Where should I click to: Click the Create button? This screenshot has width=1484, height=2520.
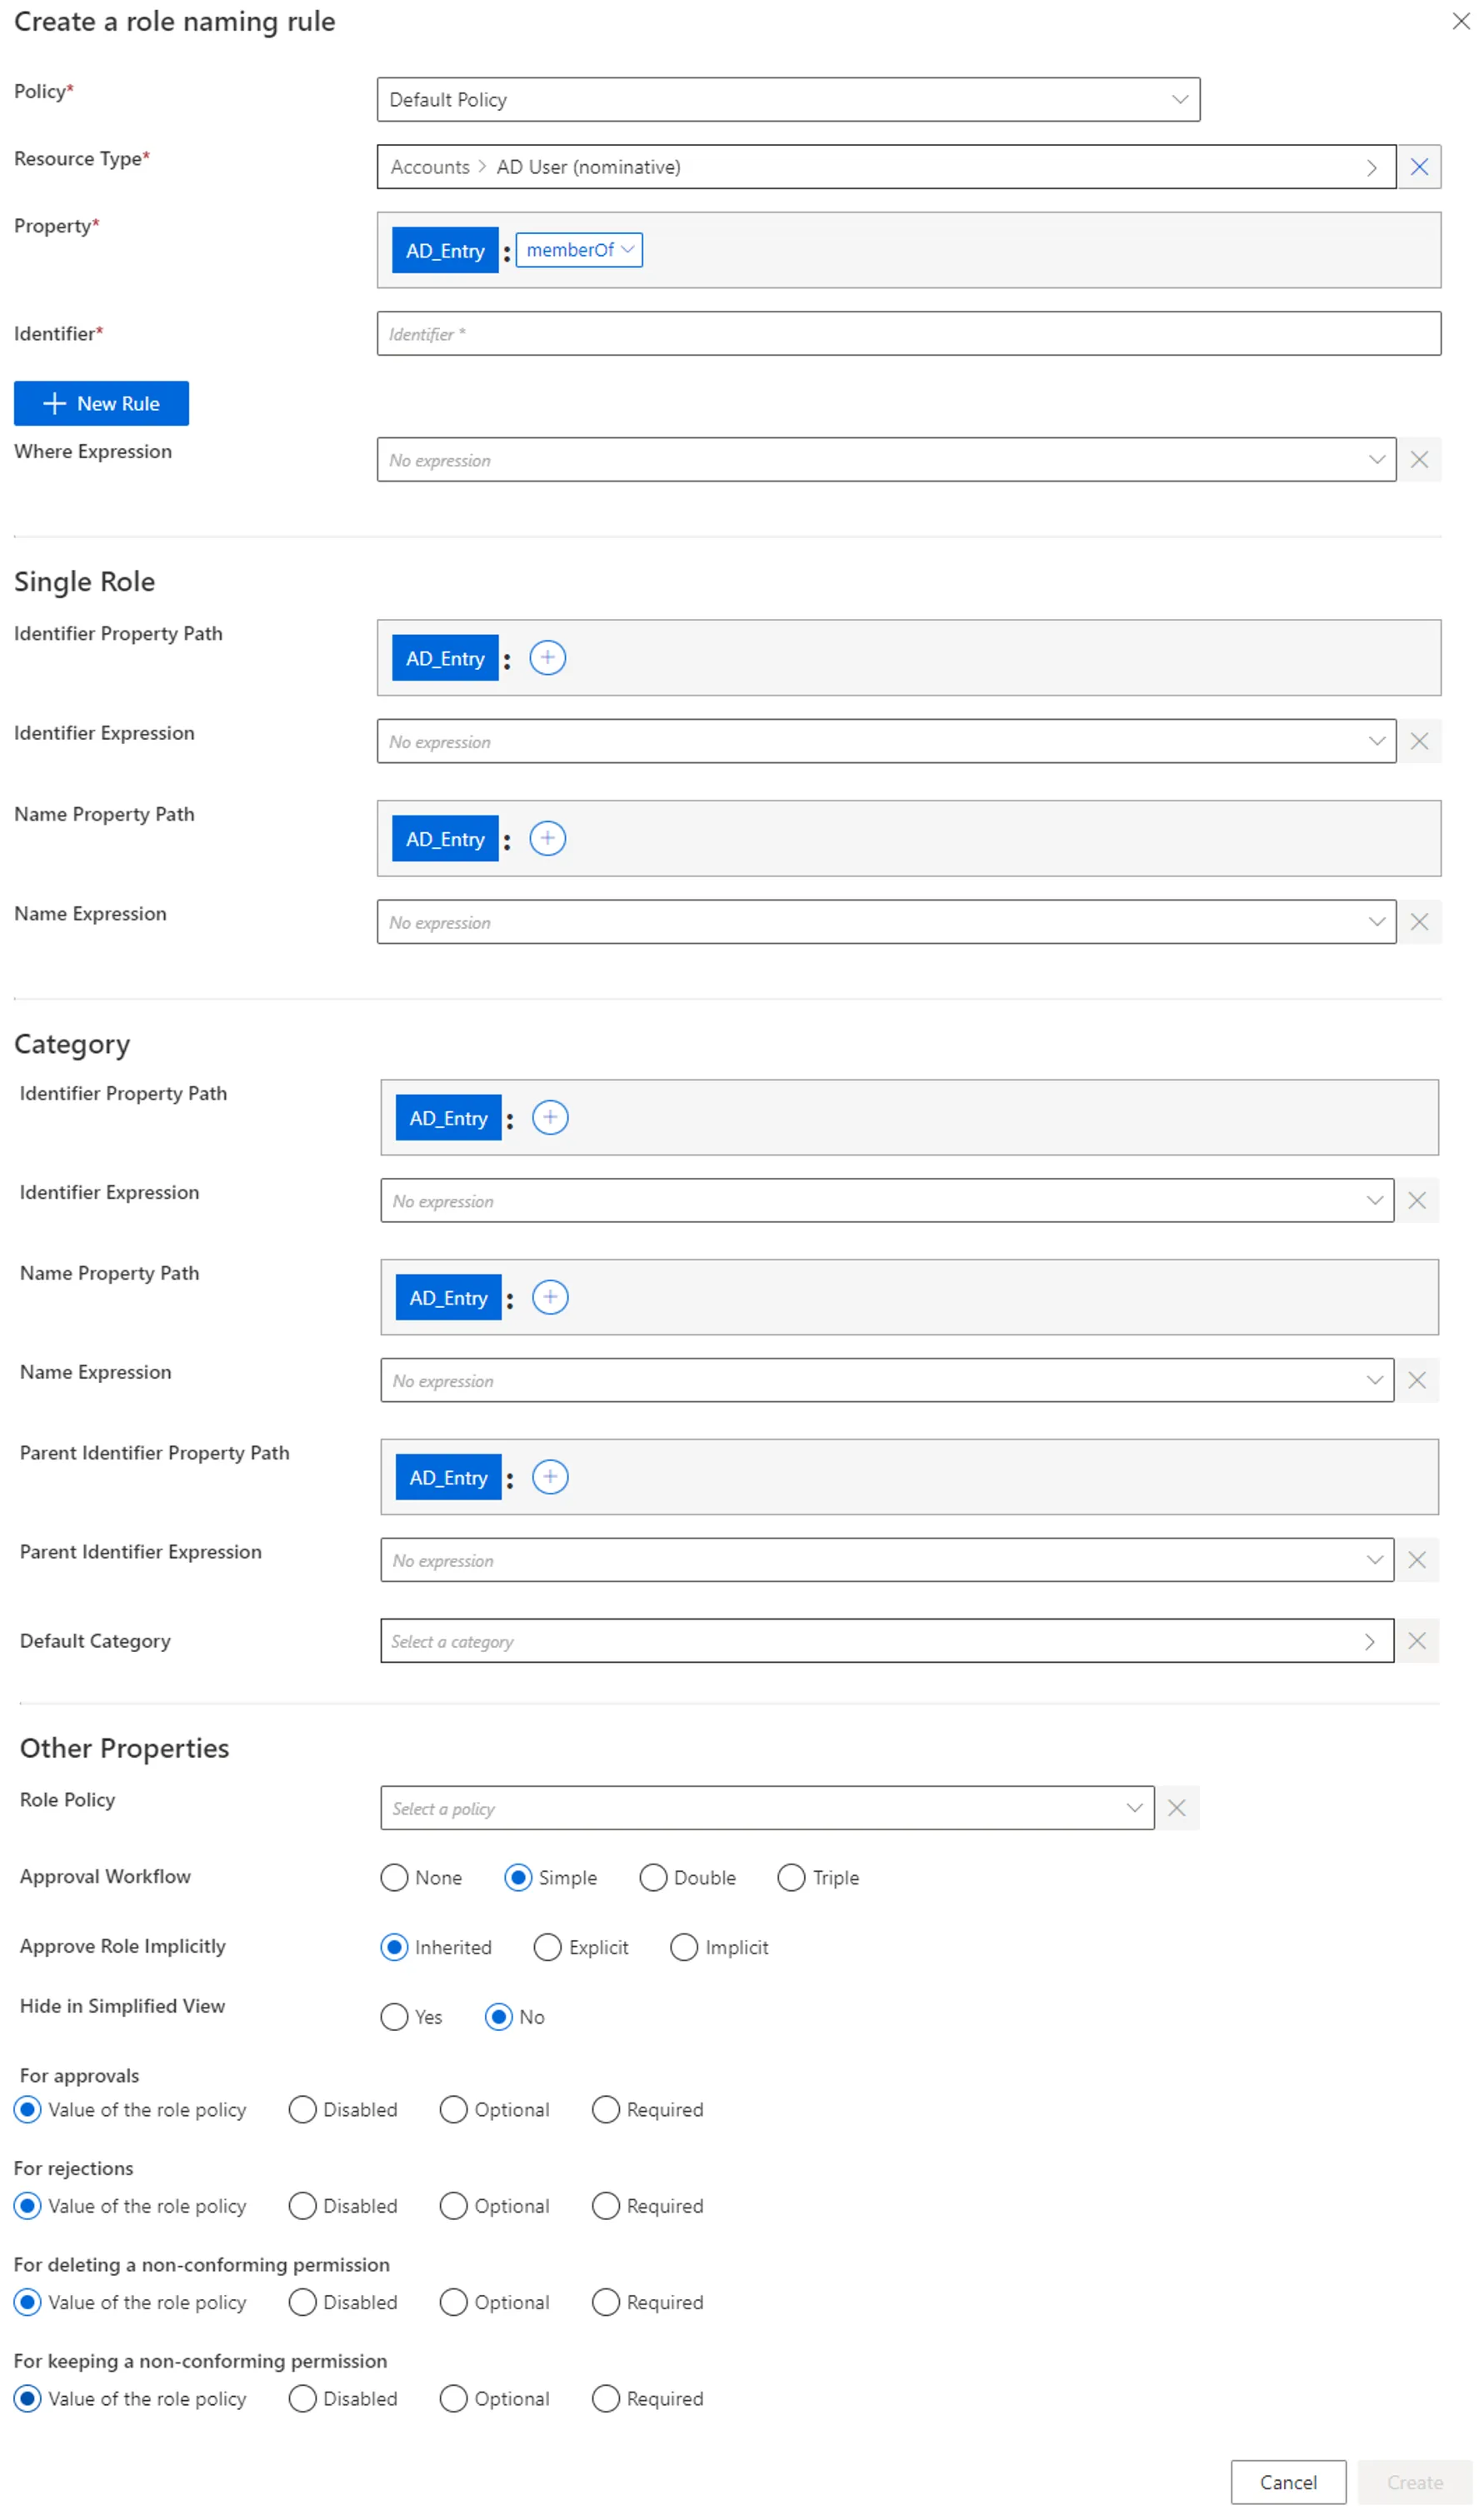point(1414,2482)
